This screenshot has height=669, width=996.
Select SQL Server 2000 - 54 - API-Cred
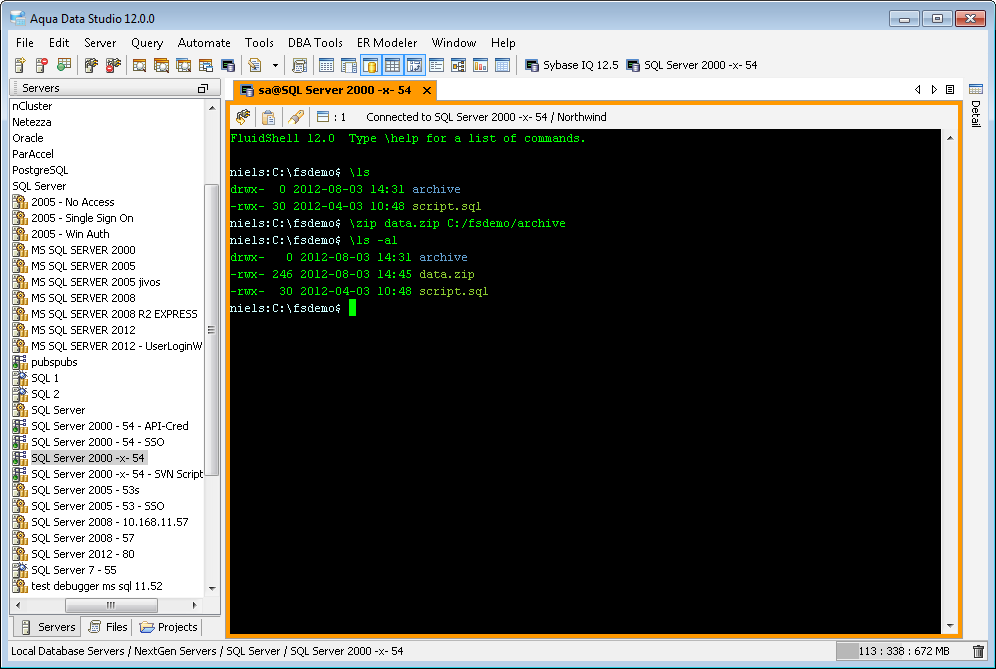[110, 426]
